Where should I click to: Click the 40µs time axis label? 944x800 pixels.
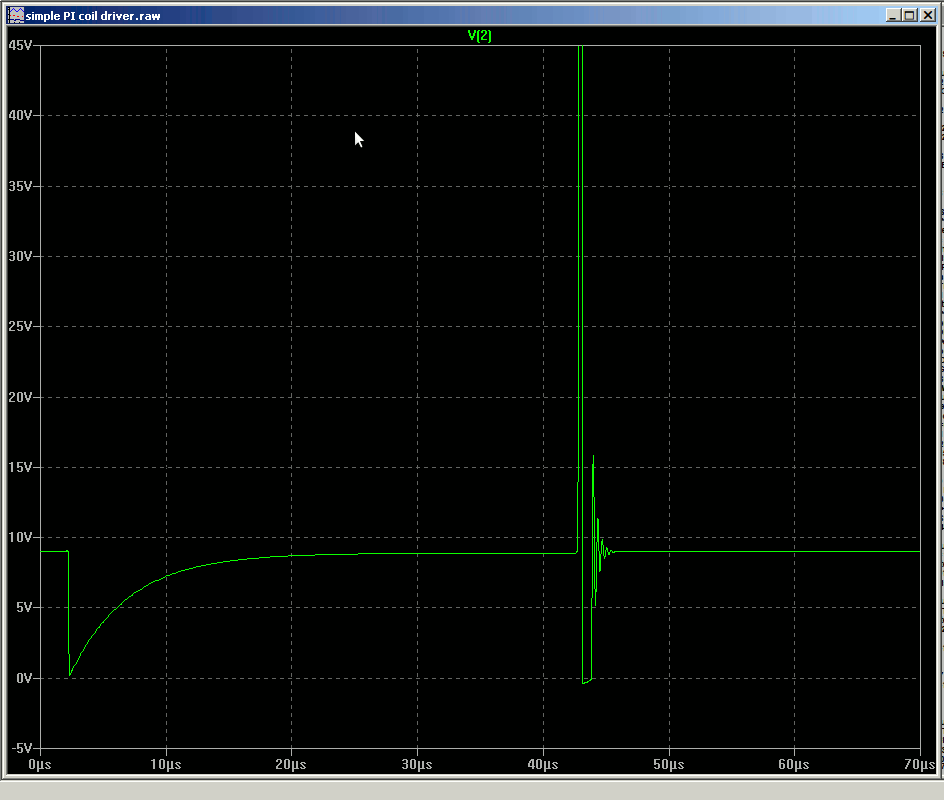[x=542, y=764]
